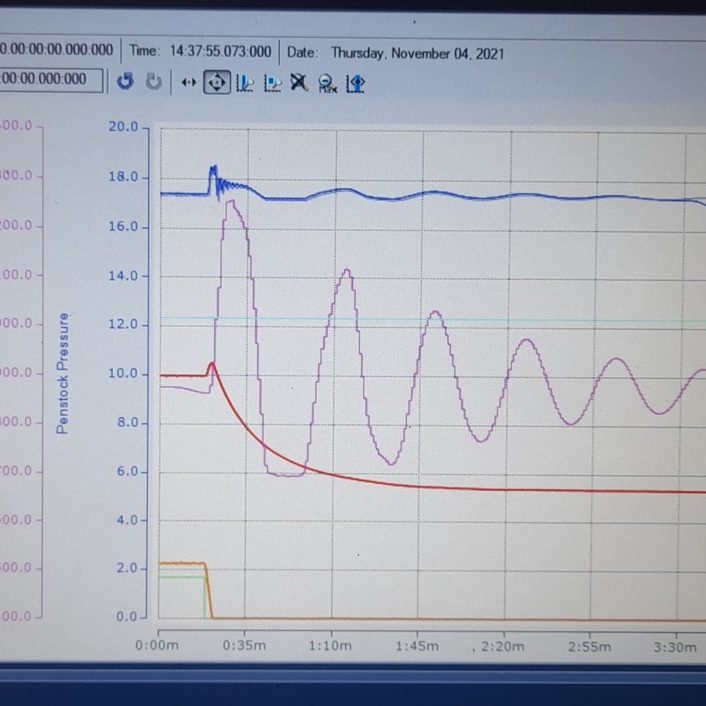Click the 0:00m start of the time axis
The height and width of the screenshot is (706, 706).
coord(157,645)
